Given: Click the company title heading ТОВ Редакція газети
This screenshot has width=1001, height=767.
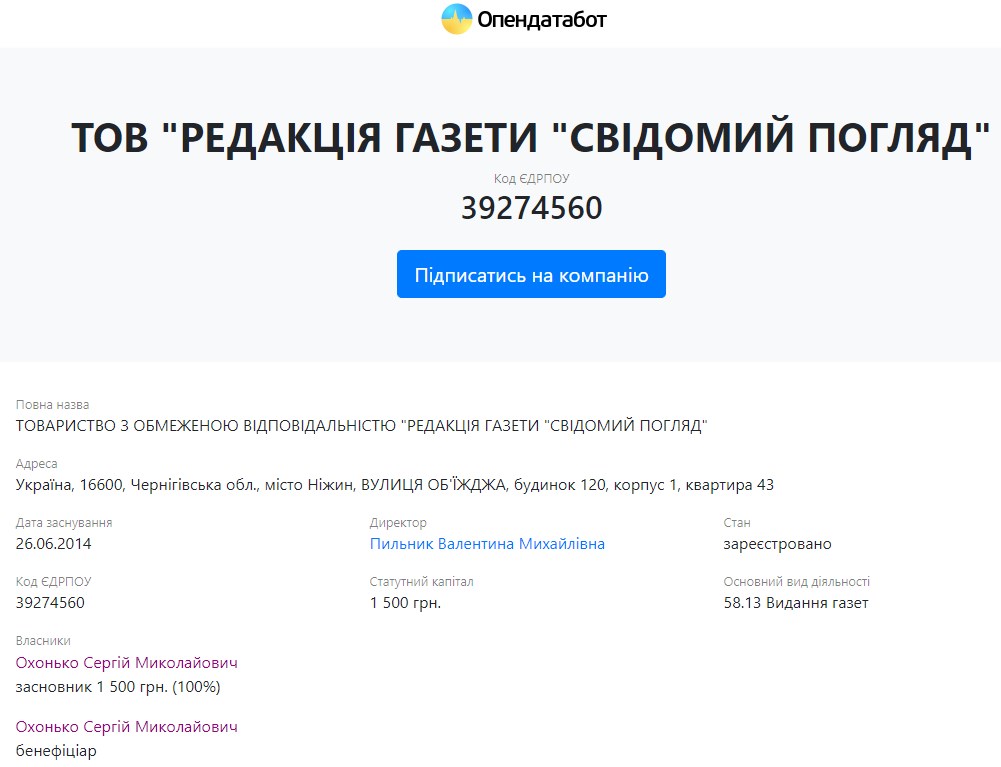Looking at the screenshot, I should (523, 139).
